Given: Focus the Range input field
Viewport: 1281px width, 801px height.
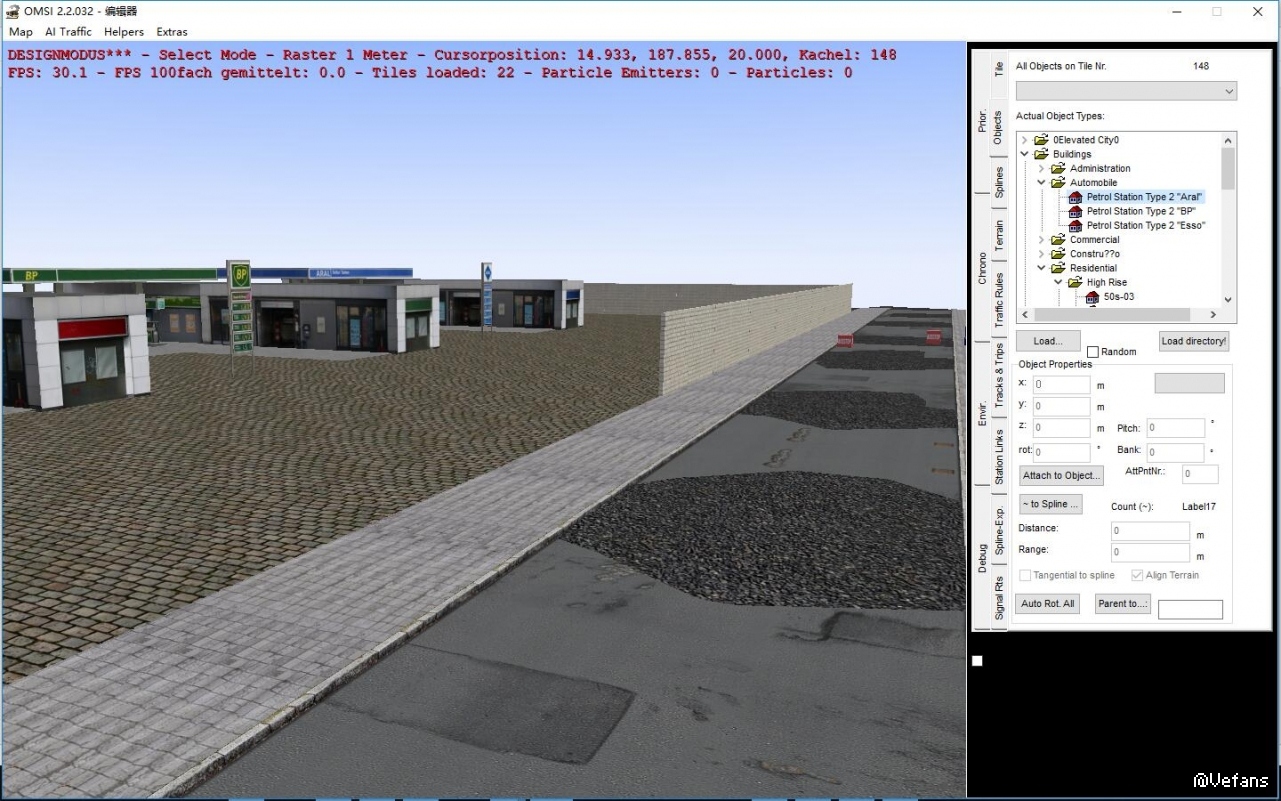Looking at the screenshot, I should coord(1150,553).
